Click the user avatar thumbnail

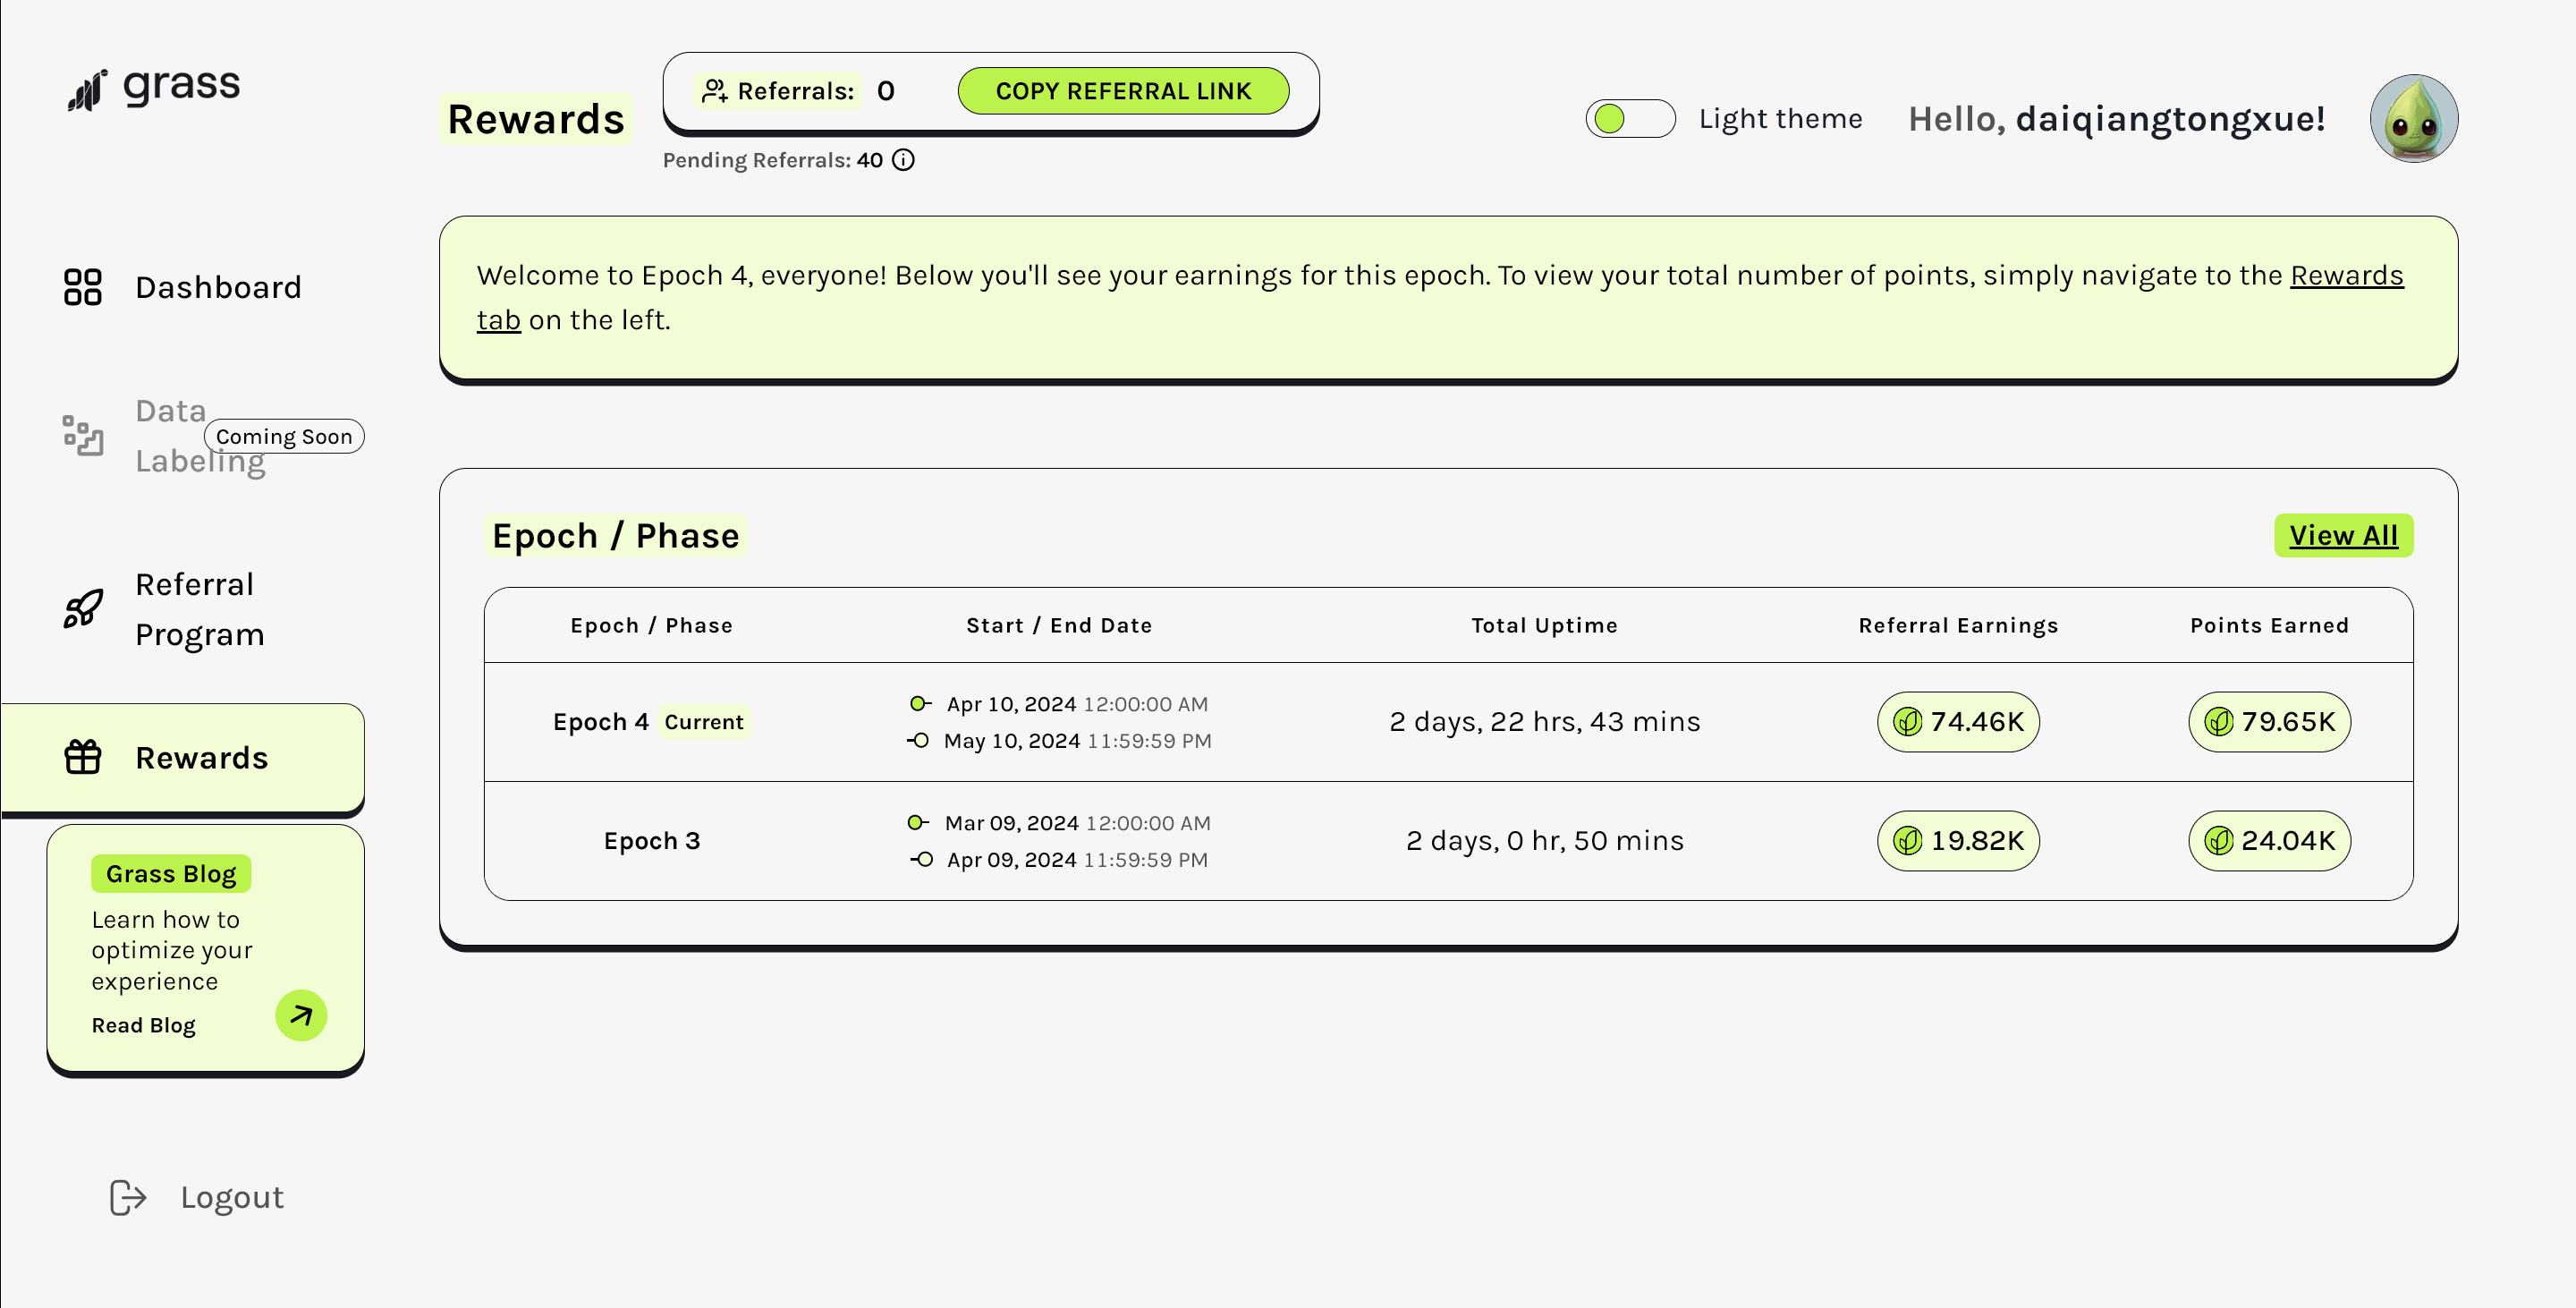pos(2413,119)
